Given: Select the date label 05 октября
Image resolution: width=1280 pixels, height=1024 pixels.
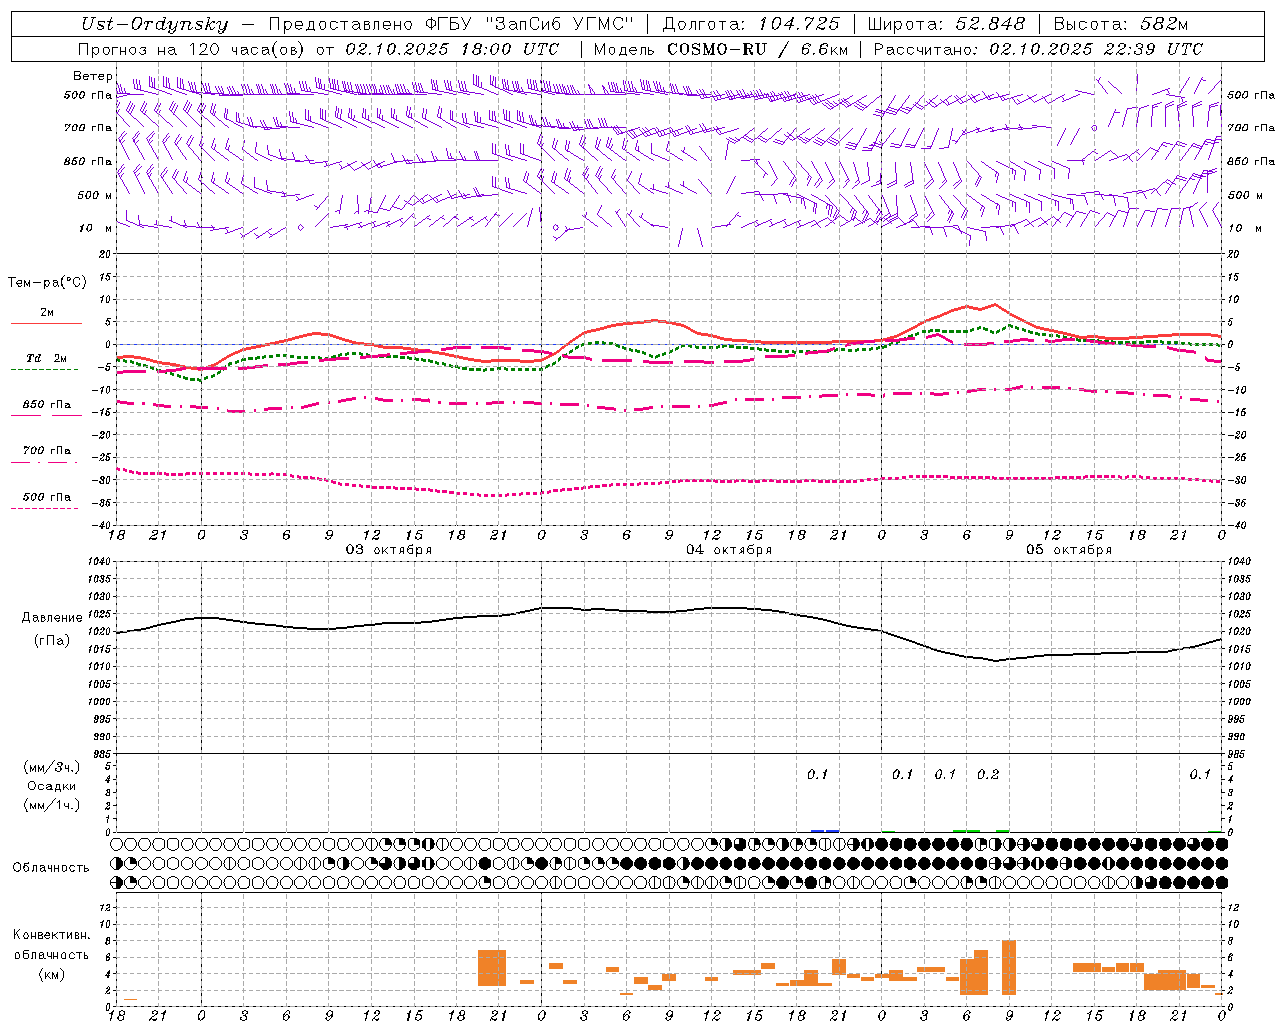Looking at the screenshot, I should click(x=1069, y=550).
